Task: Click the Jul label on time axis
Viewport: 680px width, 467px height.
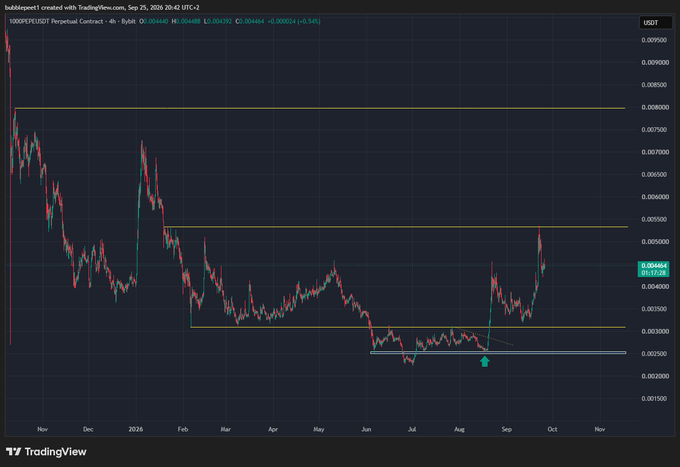Action: click(x=412, y=429)
